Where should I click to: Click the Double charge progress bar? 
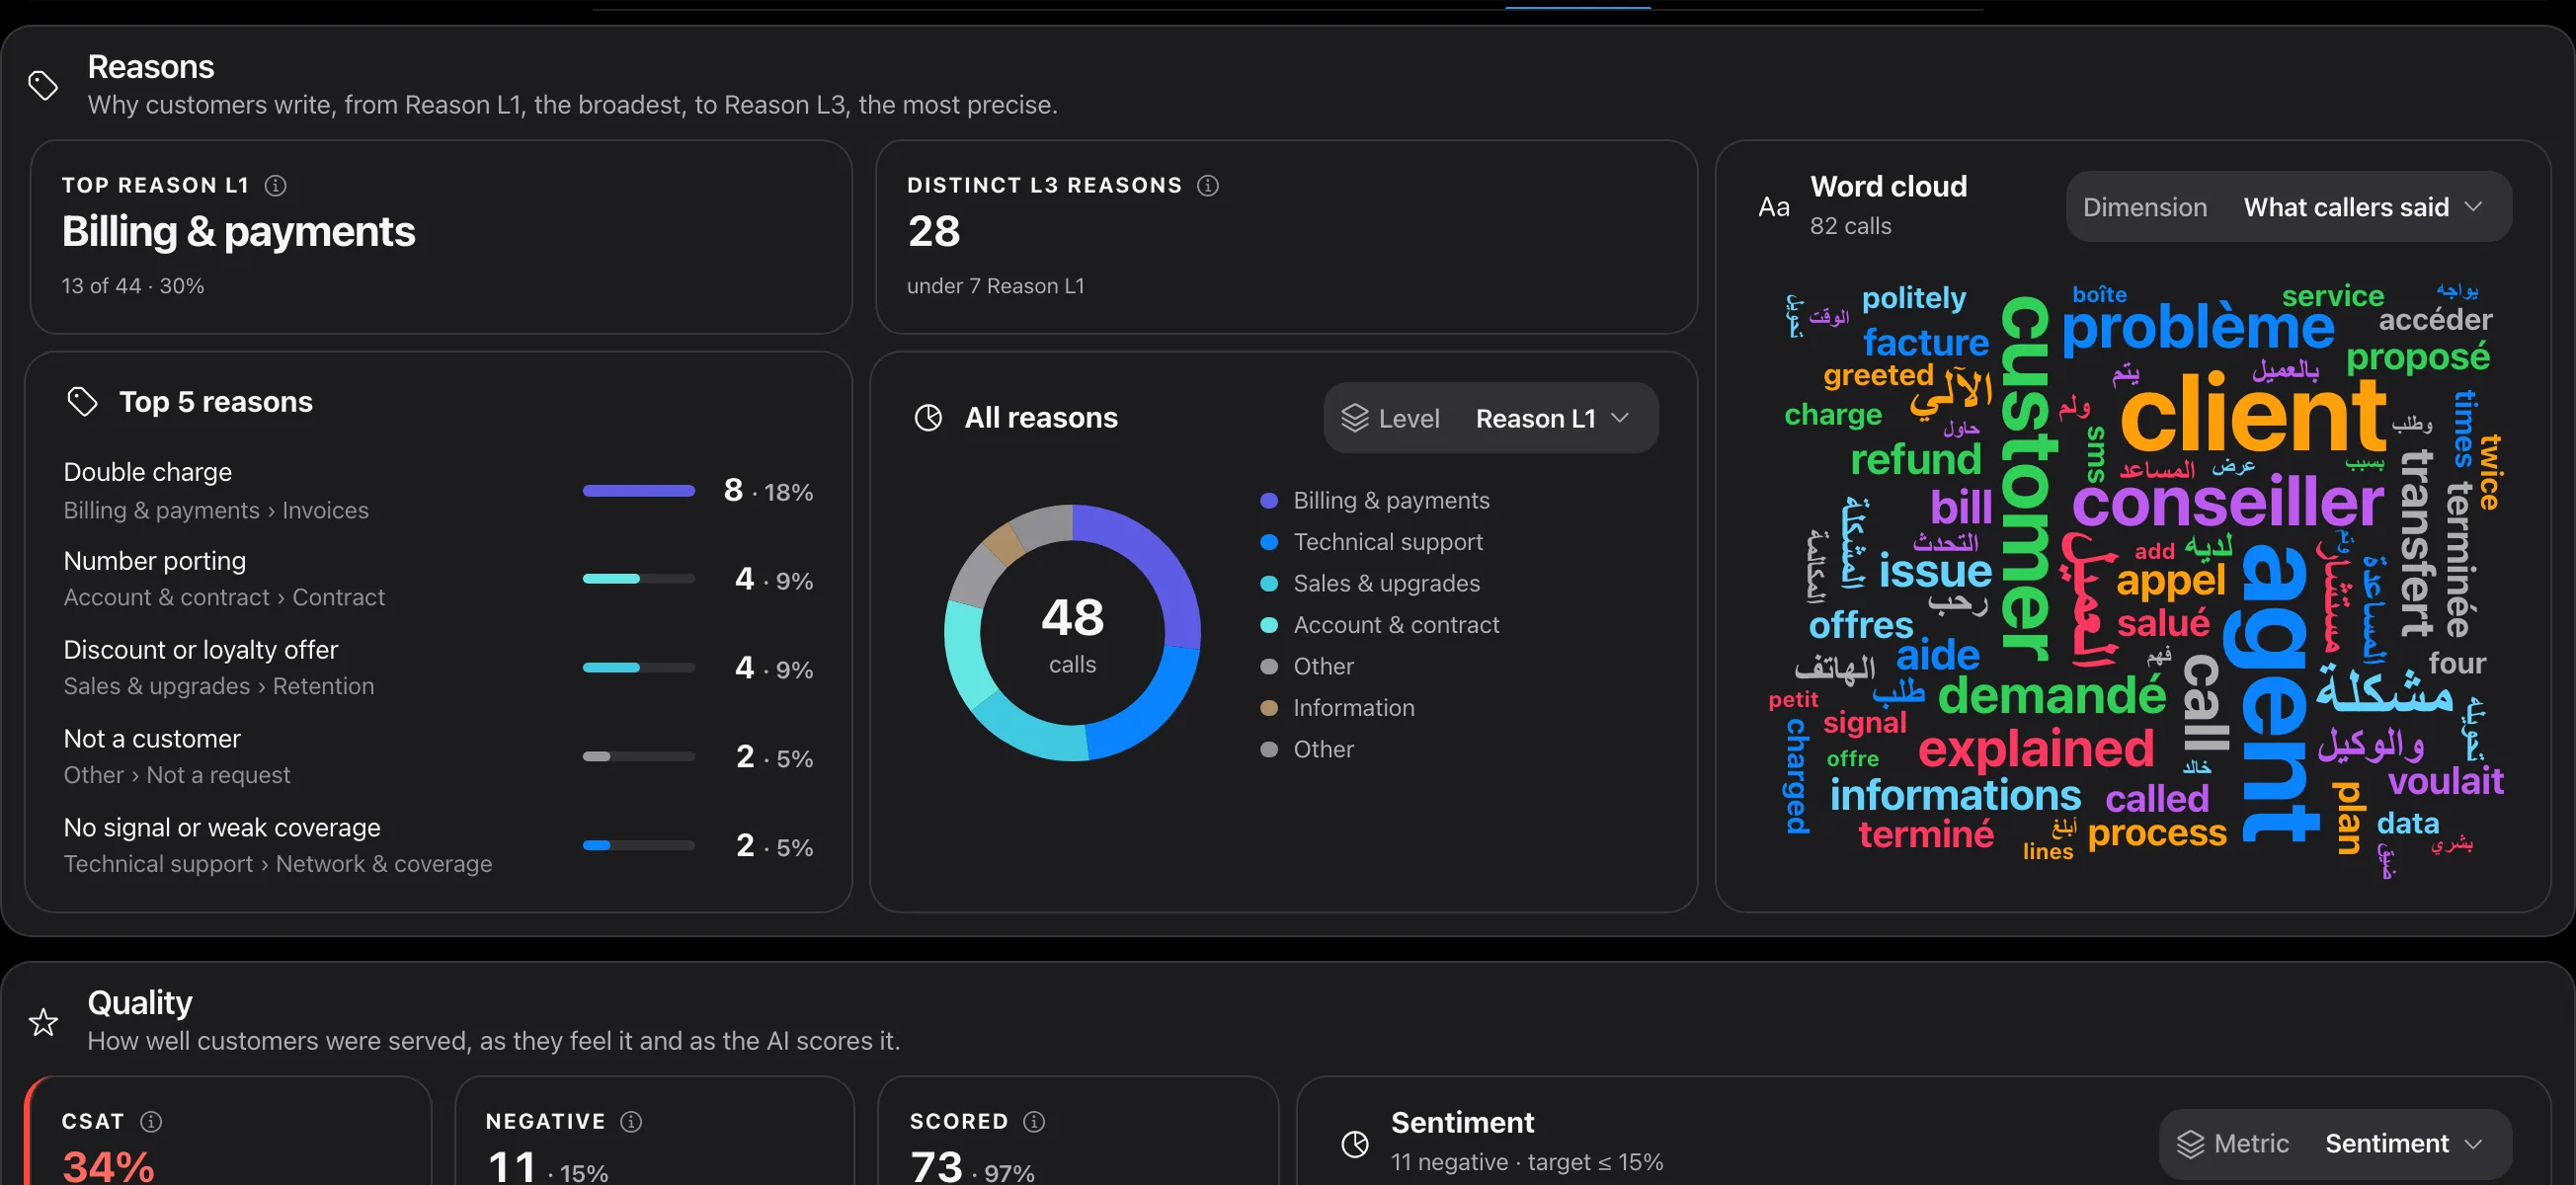point(639,491)
